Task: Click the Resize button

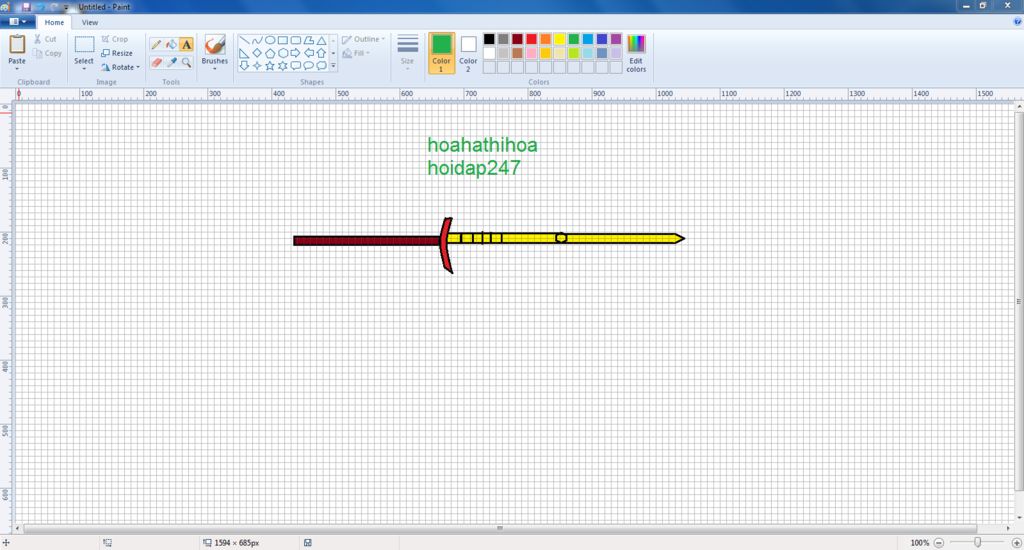Action: (x=117, y=53)
